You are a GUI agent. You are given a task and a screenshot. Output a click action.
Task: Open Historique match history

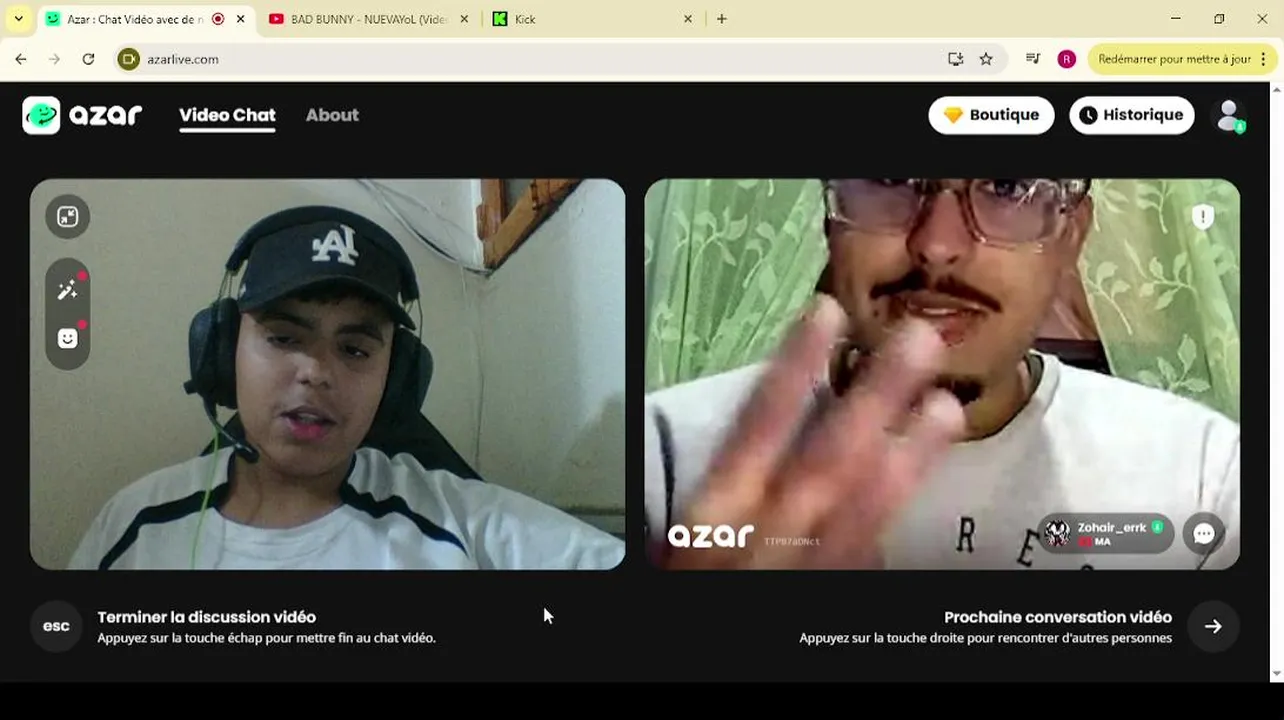click(1132, 115)
